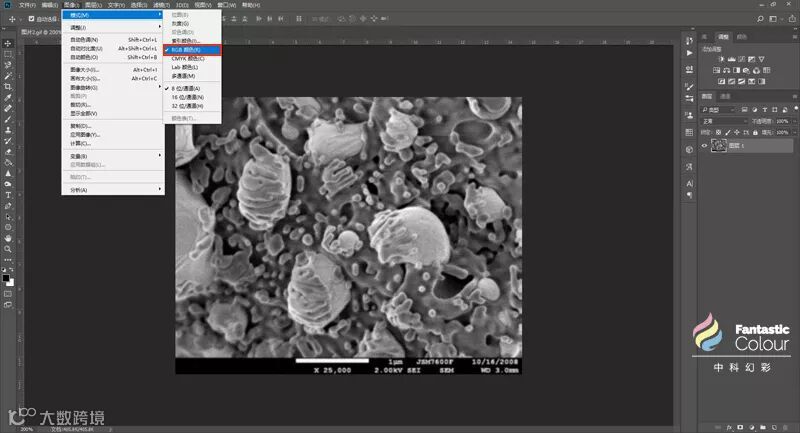Toggle the auto-select checkbox in options bar
Screen dimensions: 800x433
click(31, 18)
